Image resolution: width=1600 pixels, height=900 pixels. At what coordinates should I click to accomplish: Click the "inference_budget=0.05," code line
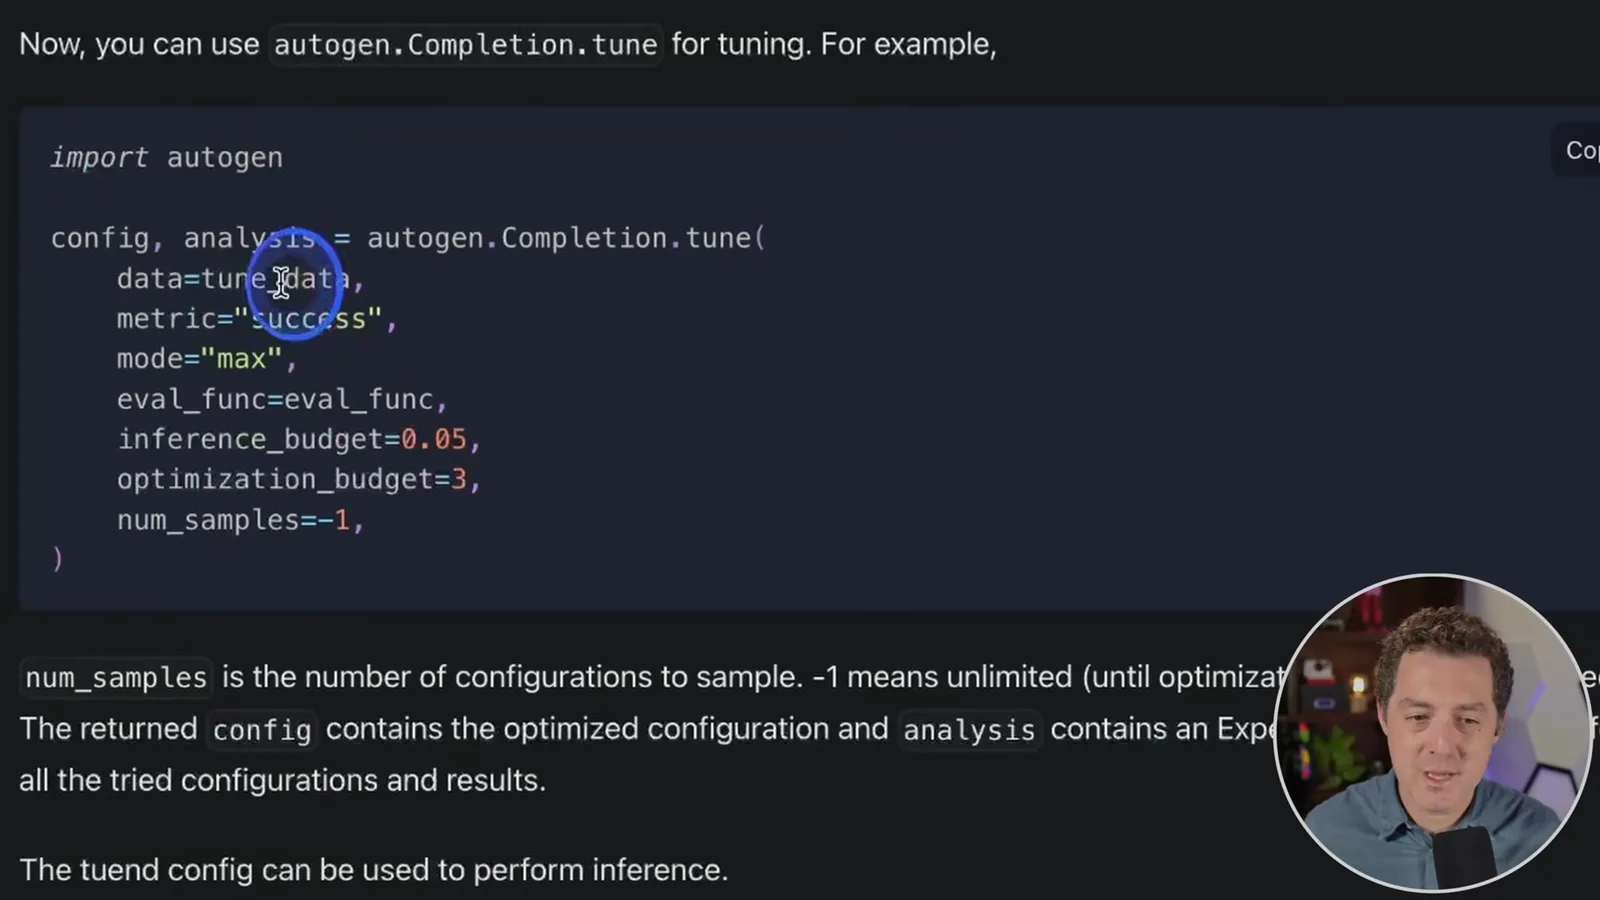299,439
